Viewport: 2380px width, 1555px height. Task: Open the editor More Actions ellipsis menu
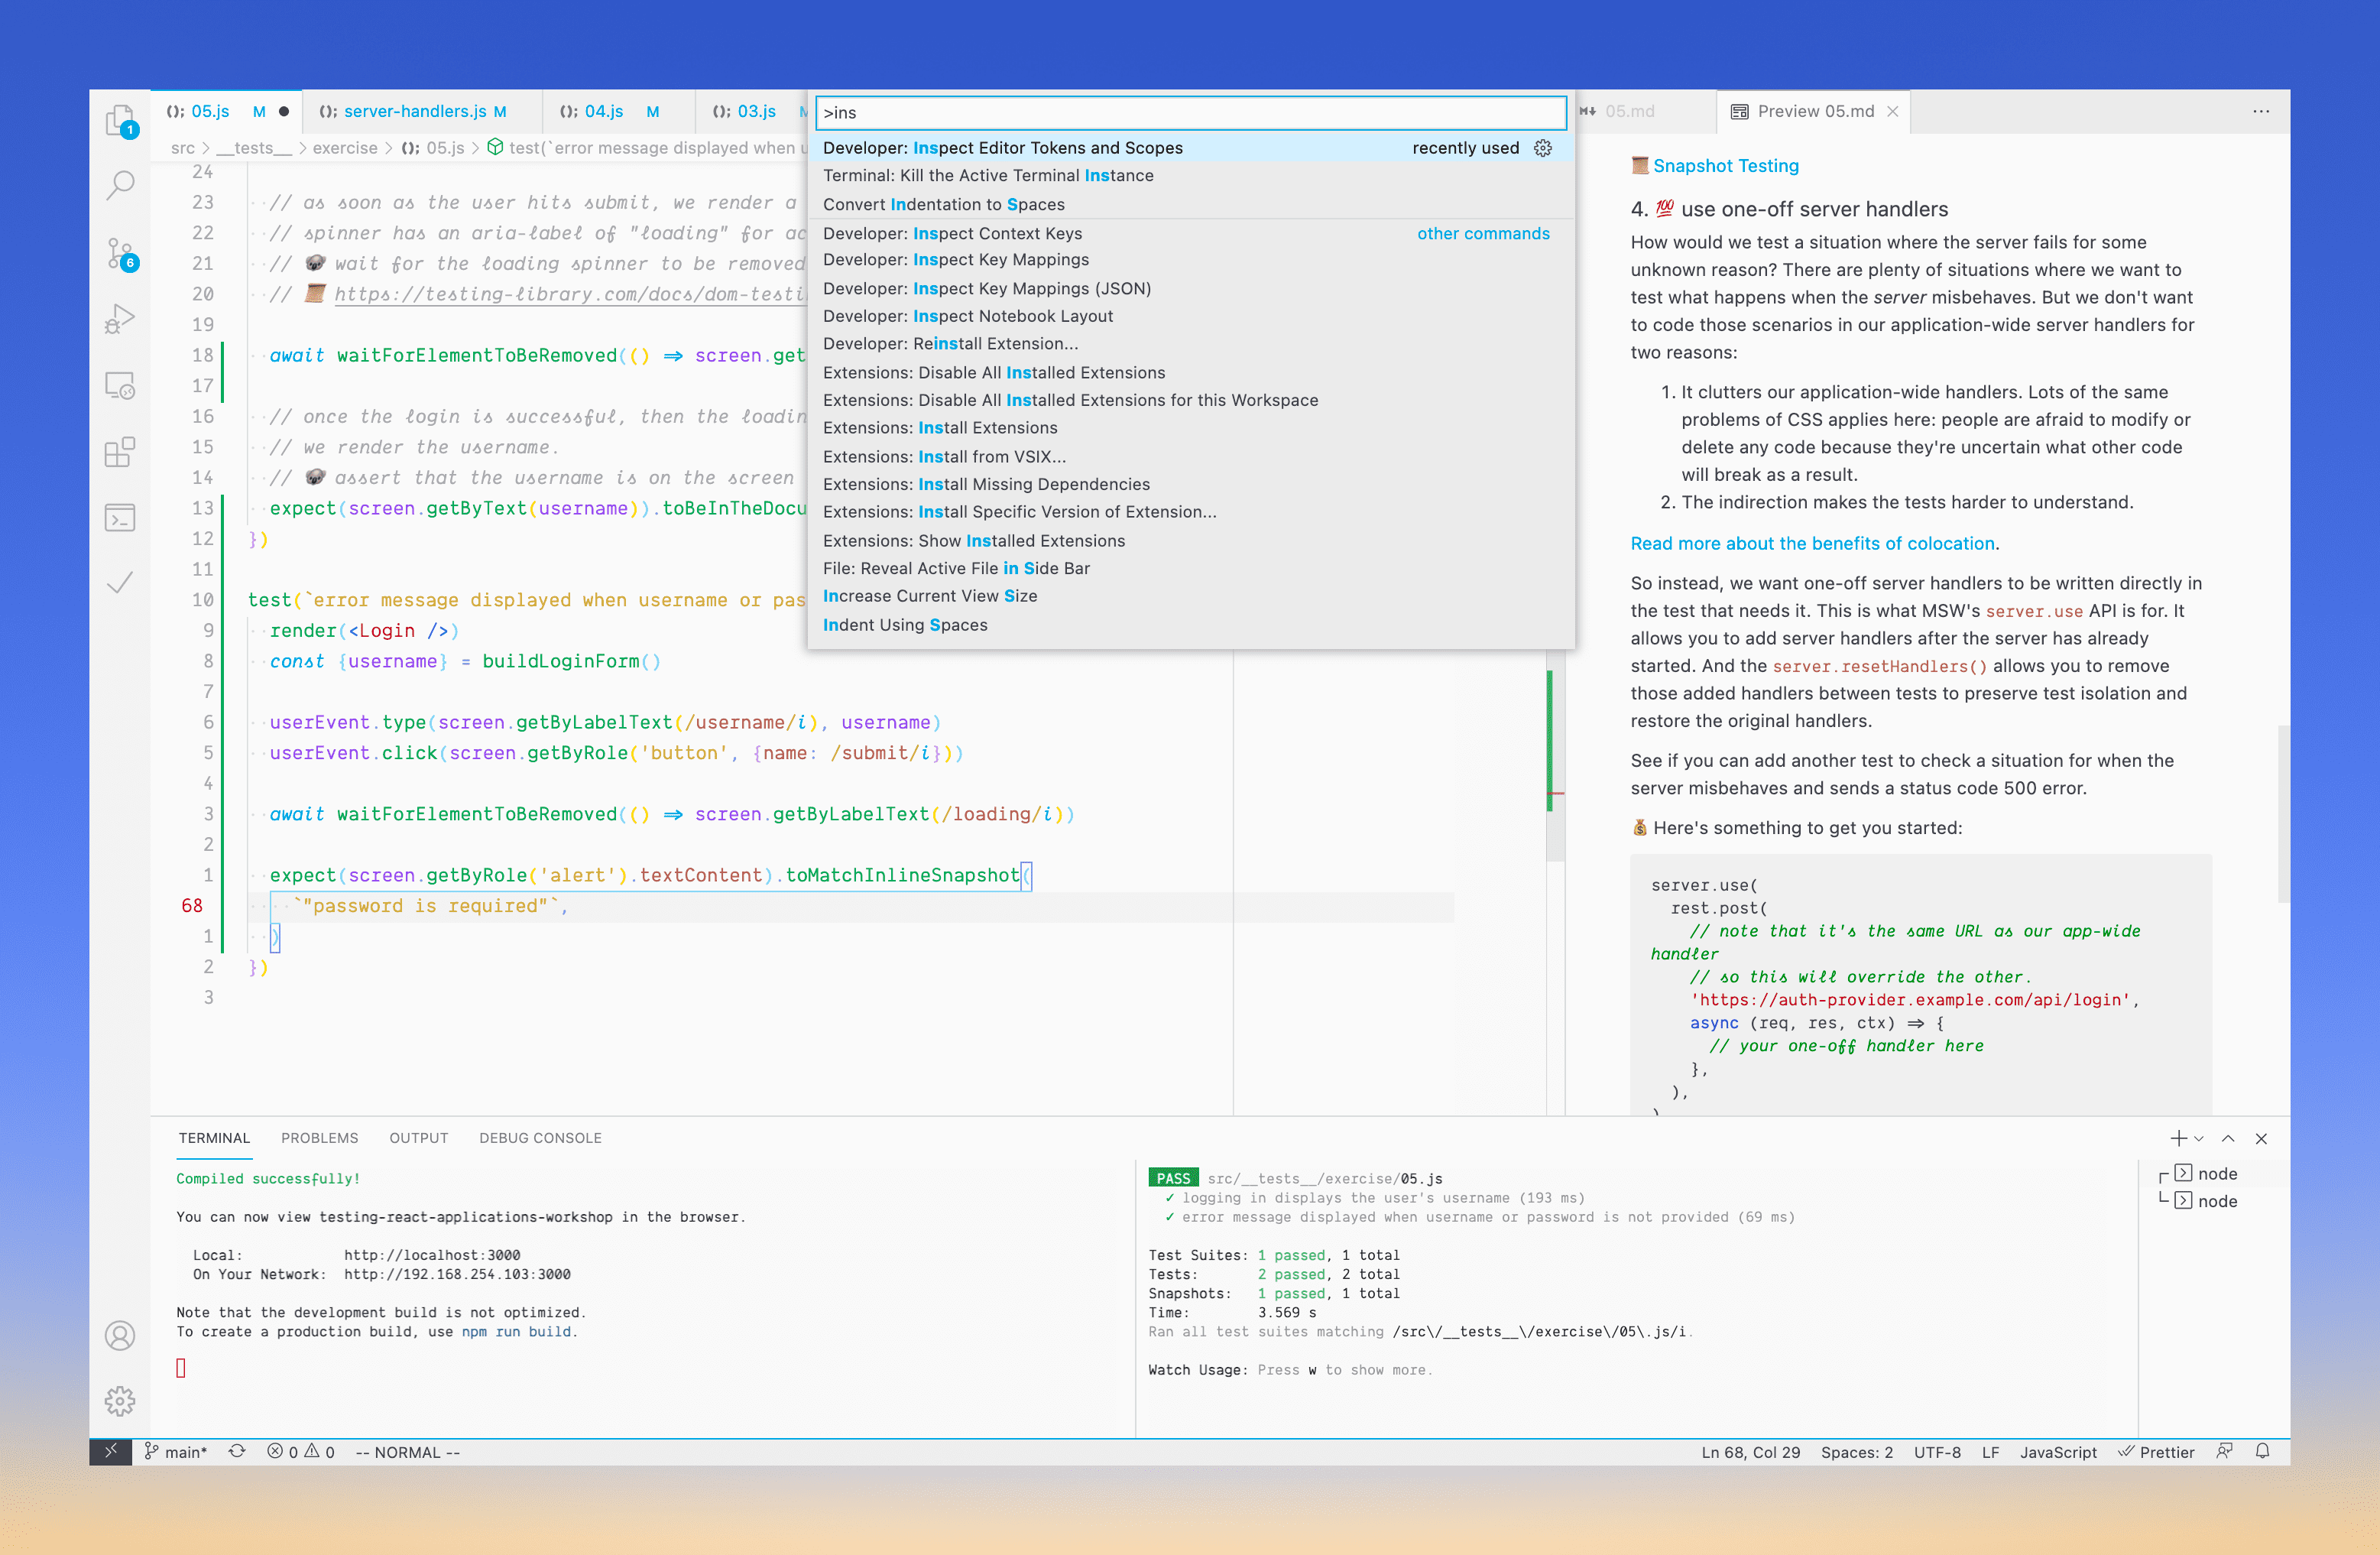pyautogui.click(x=2261, y=111)
